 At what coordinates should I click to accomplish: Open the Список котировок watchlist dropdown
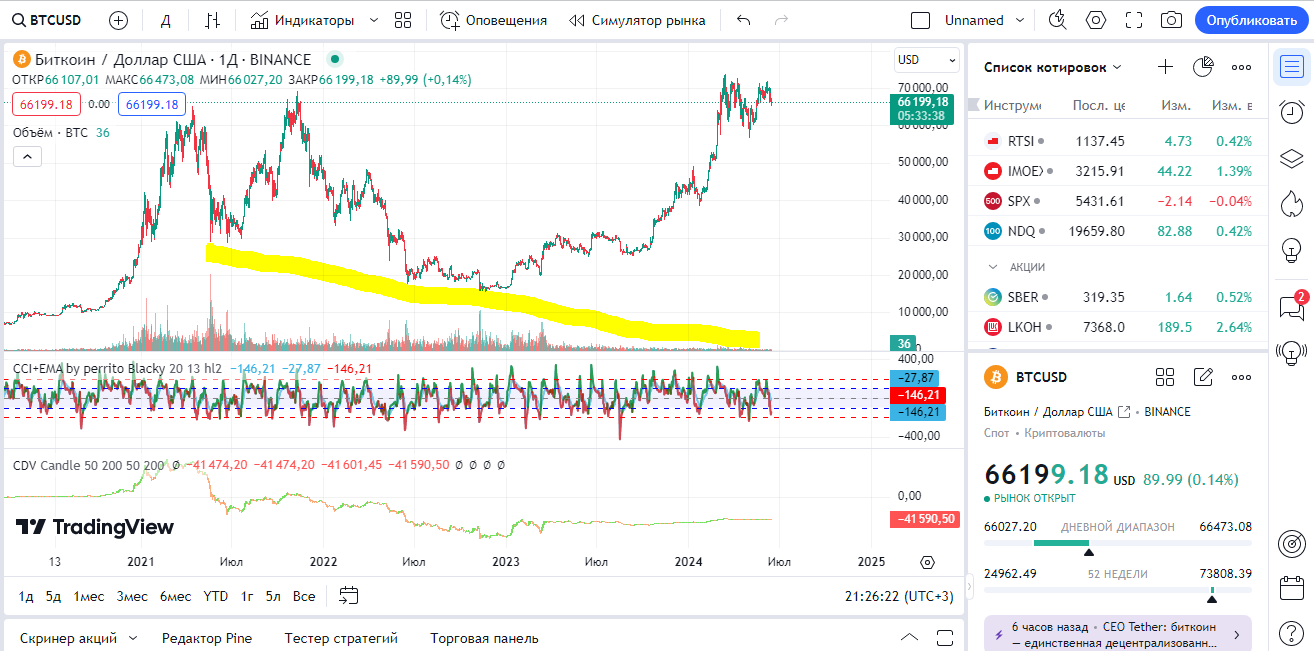1053,67
